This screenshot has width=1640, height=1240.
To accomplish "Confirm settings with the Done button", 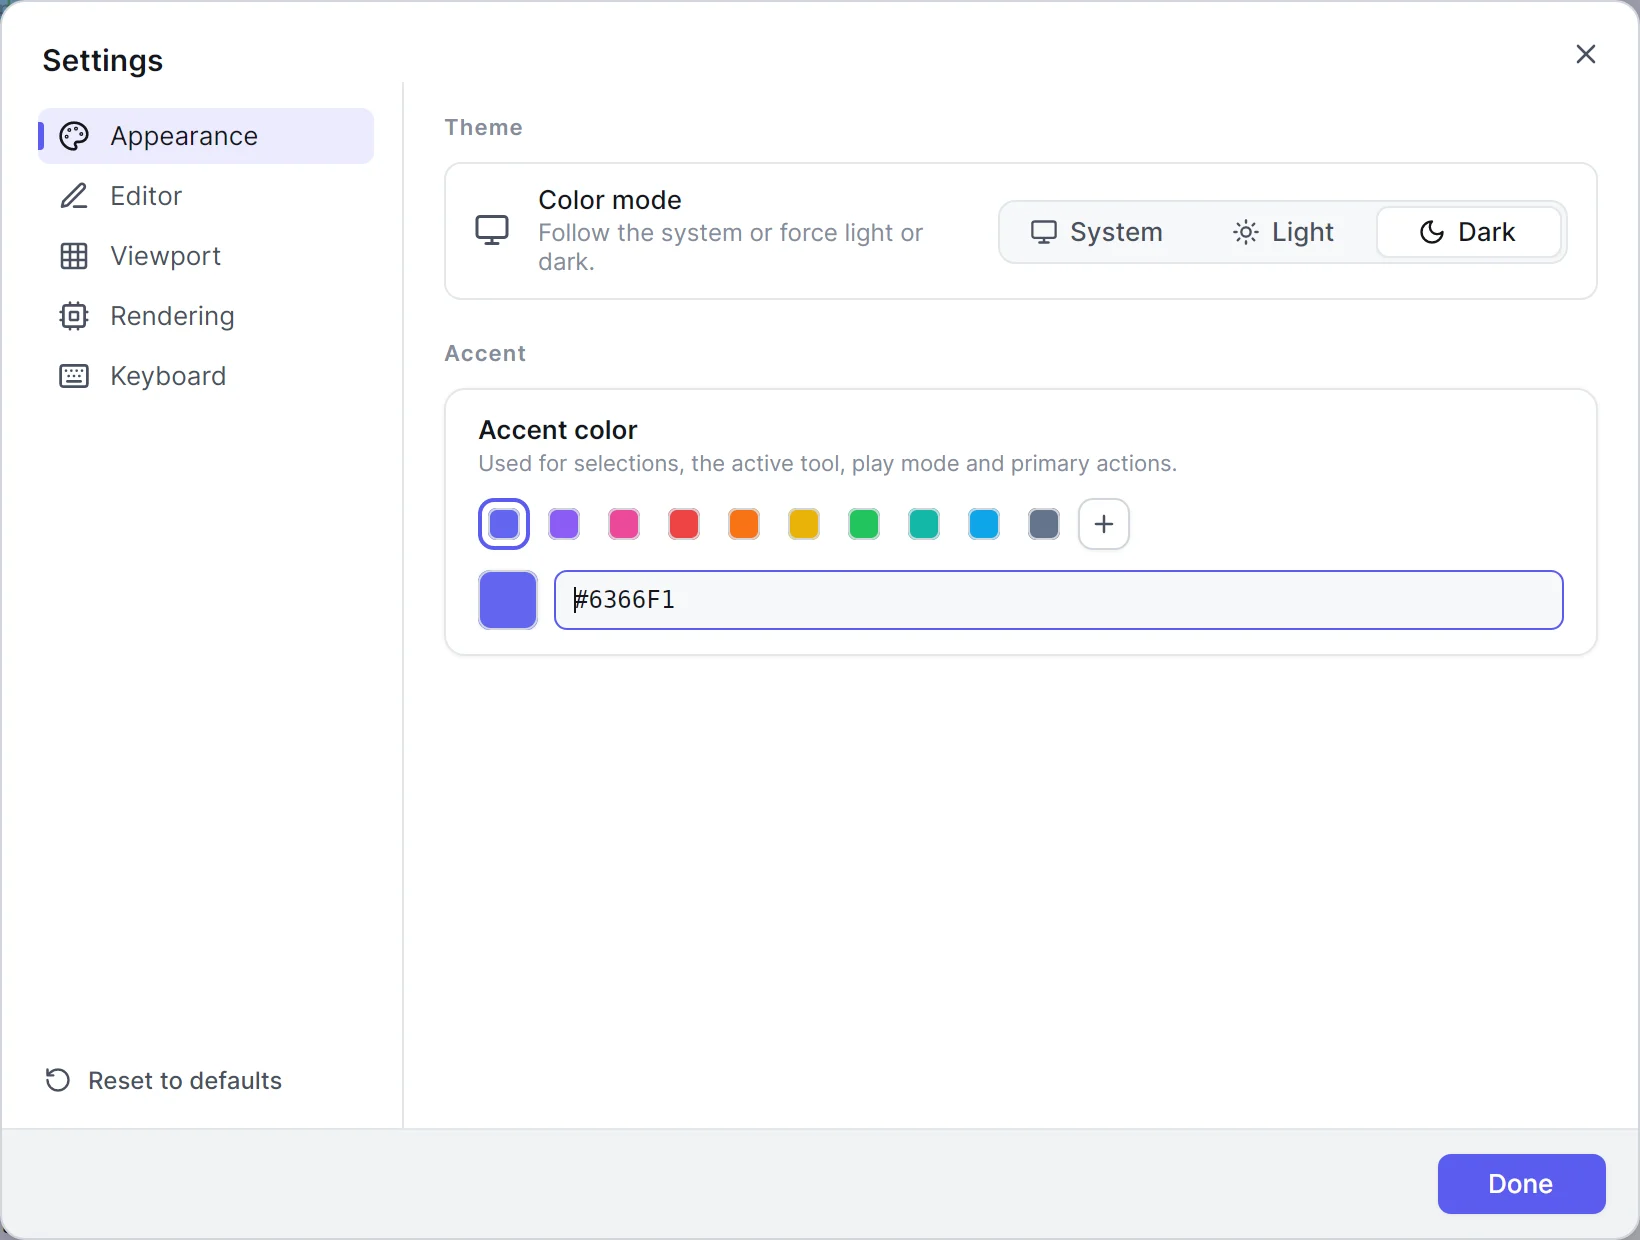I will pyautogui.click(x=1521, y=1184).
